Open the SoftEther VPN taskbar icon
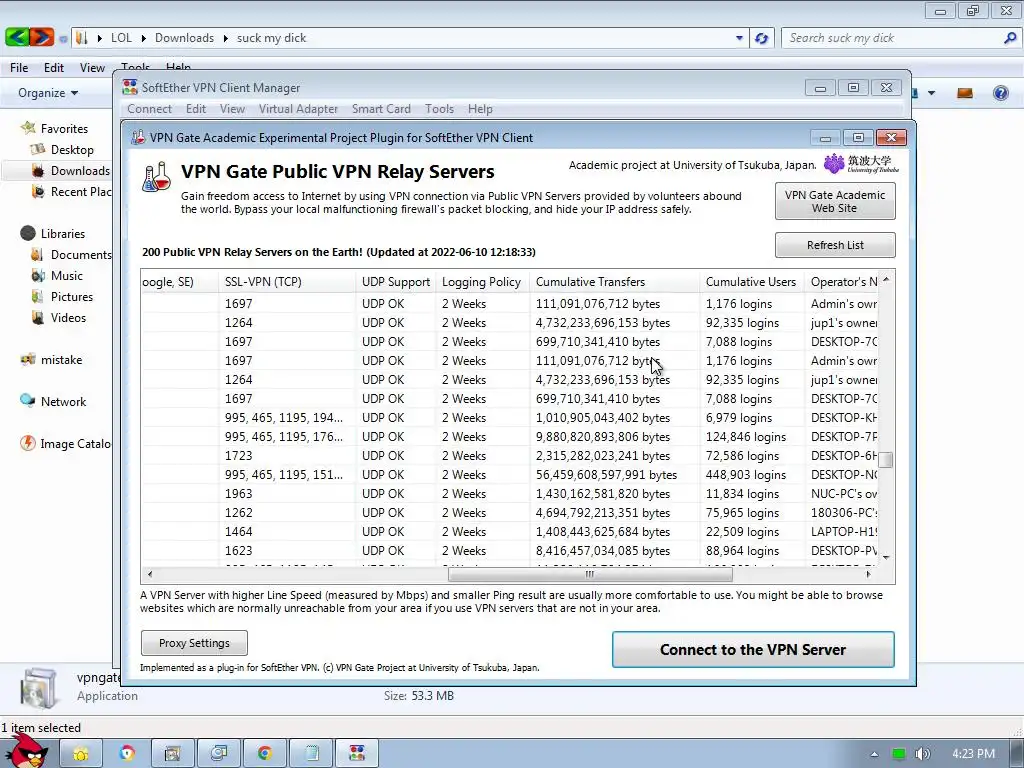The height and width of the screenshot is (768, 1024). 357,754
